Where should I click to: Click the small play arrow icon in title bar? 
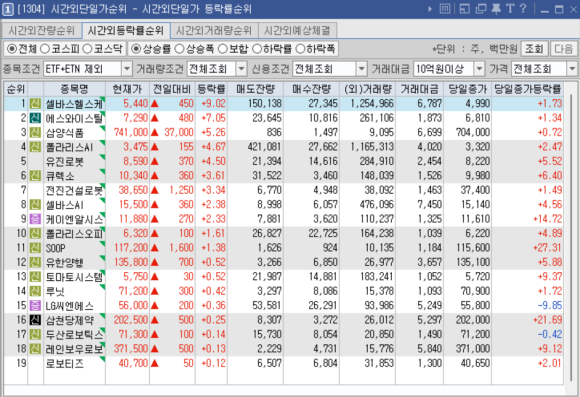[x=429, y=9]
